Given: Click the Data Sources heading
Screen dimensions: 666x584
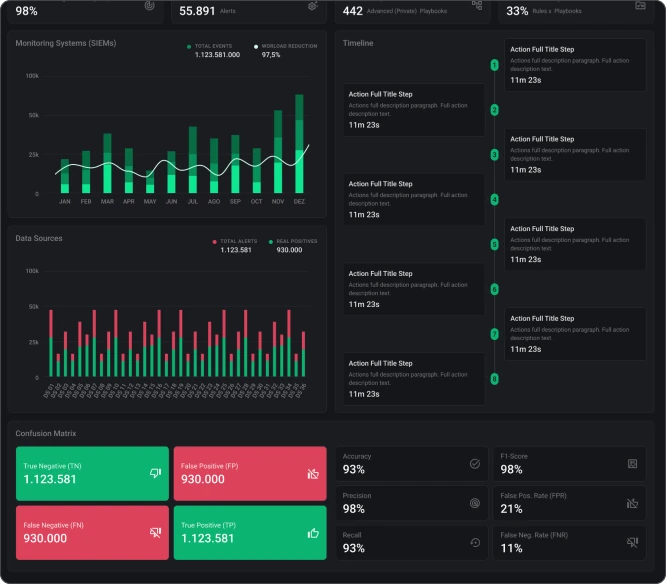Looking at the screenshot, I should (x=39, y=238).
